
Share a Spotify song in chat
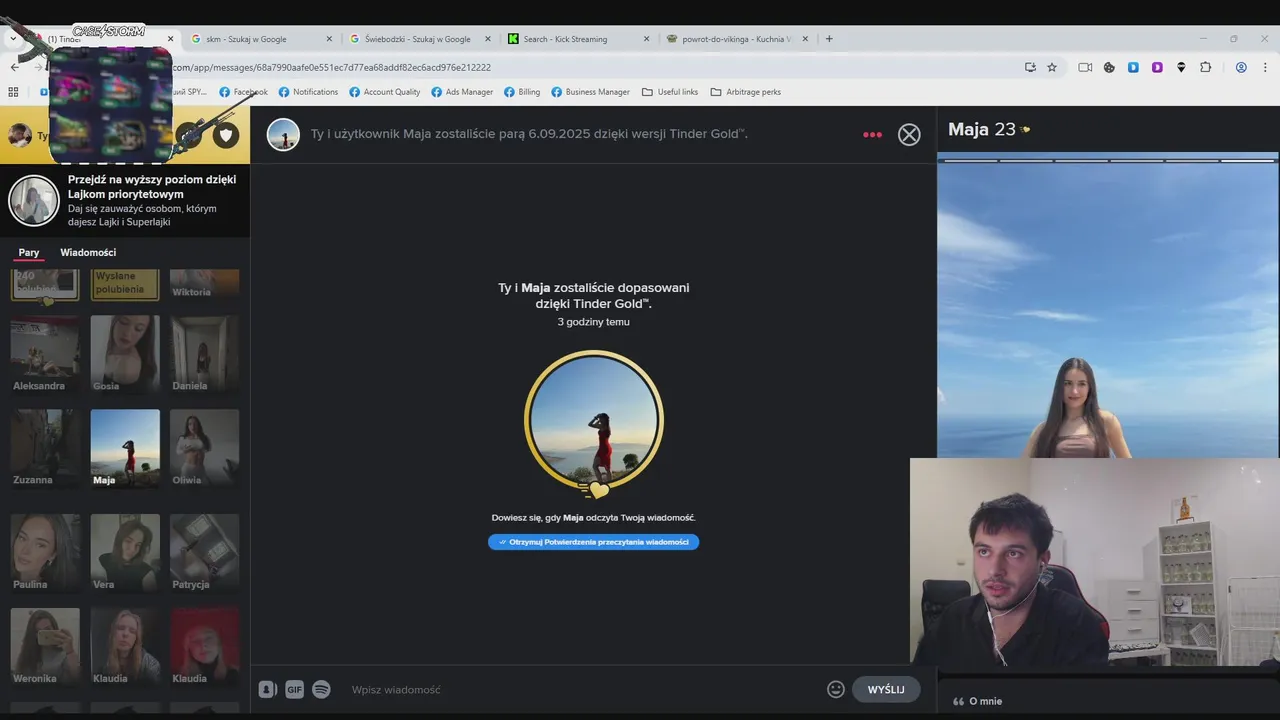click(x=321, y=689)
